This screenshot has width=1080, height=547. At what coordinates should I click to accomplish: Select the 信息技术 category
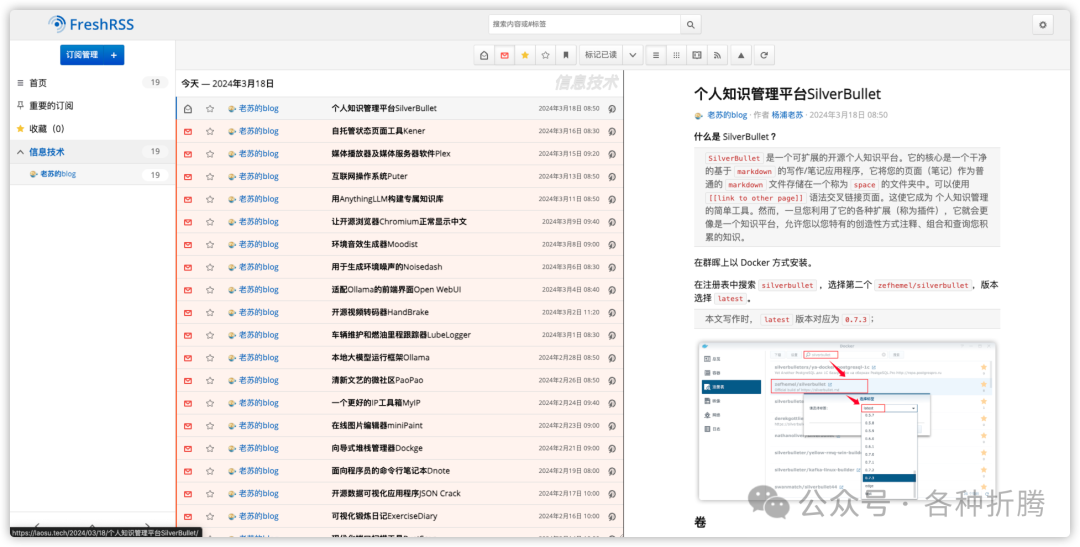pyautogui.click(x=47, y=152)
